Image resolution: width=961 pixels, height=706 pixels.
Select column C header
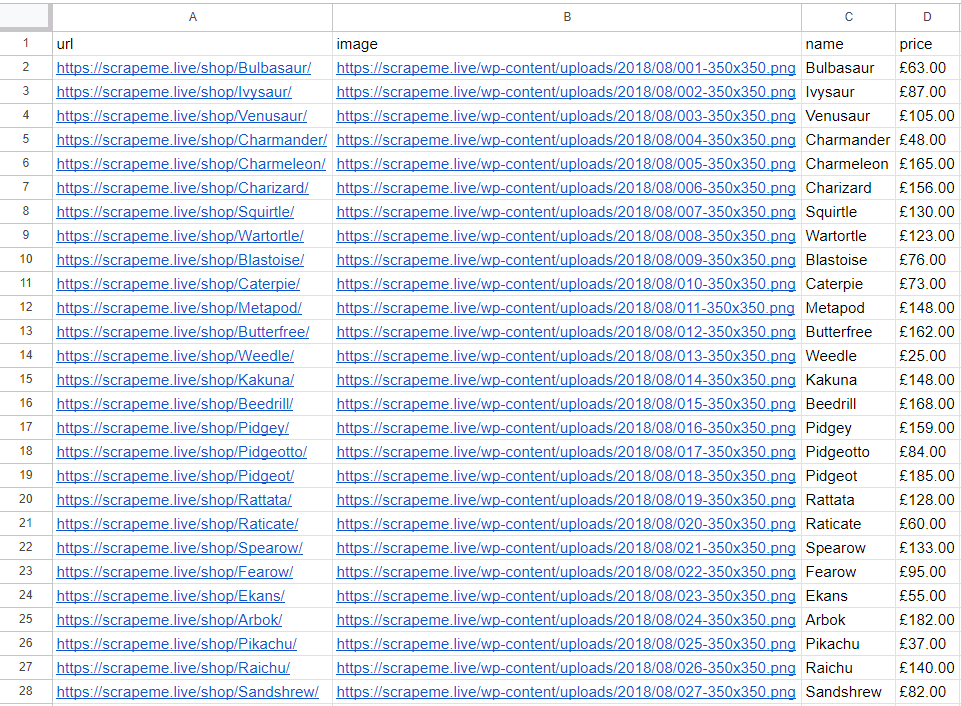pos(848,17)
